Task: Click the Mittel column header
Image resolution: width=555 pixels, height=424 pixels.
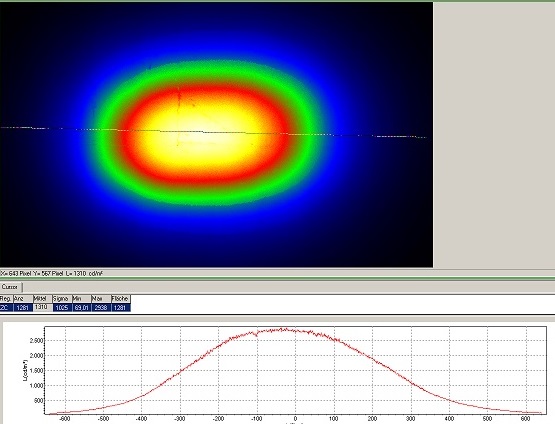Action: [x=42, y=299]
